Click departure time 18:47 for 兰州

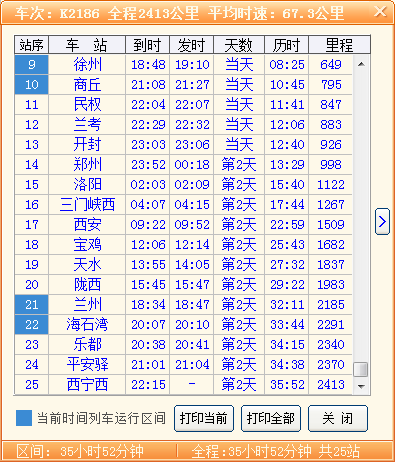tap(192, 305)
